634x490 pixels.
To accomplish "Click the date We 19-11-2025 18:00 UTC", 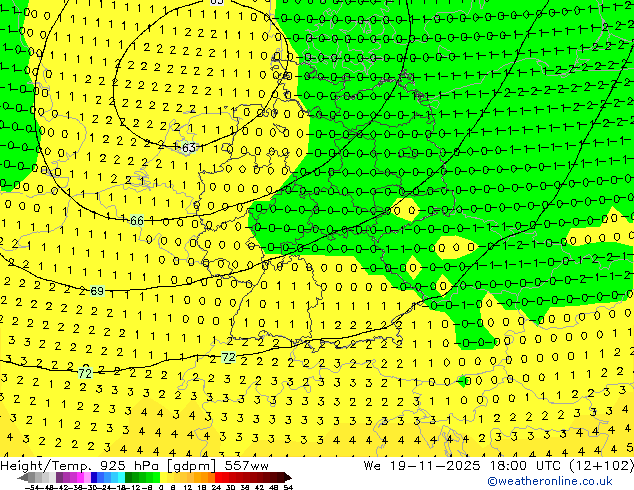I will [463, 466].
